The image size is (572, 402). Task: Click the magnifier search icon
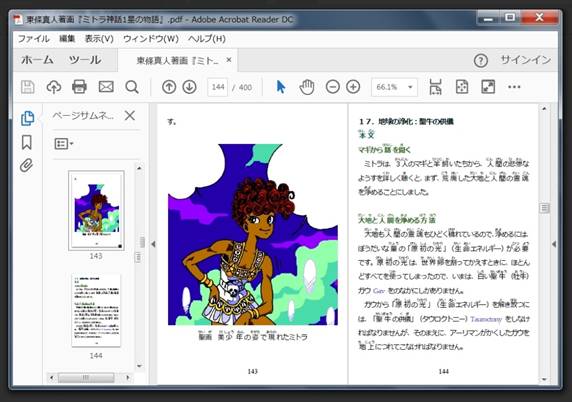(x=132, y=87)
